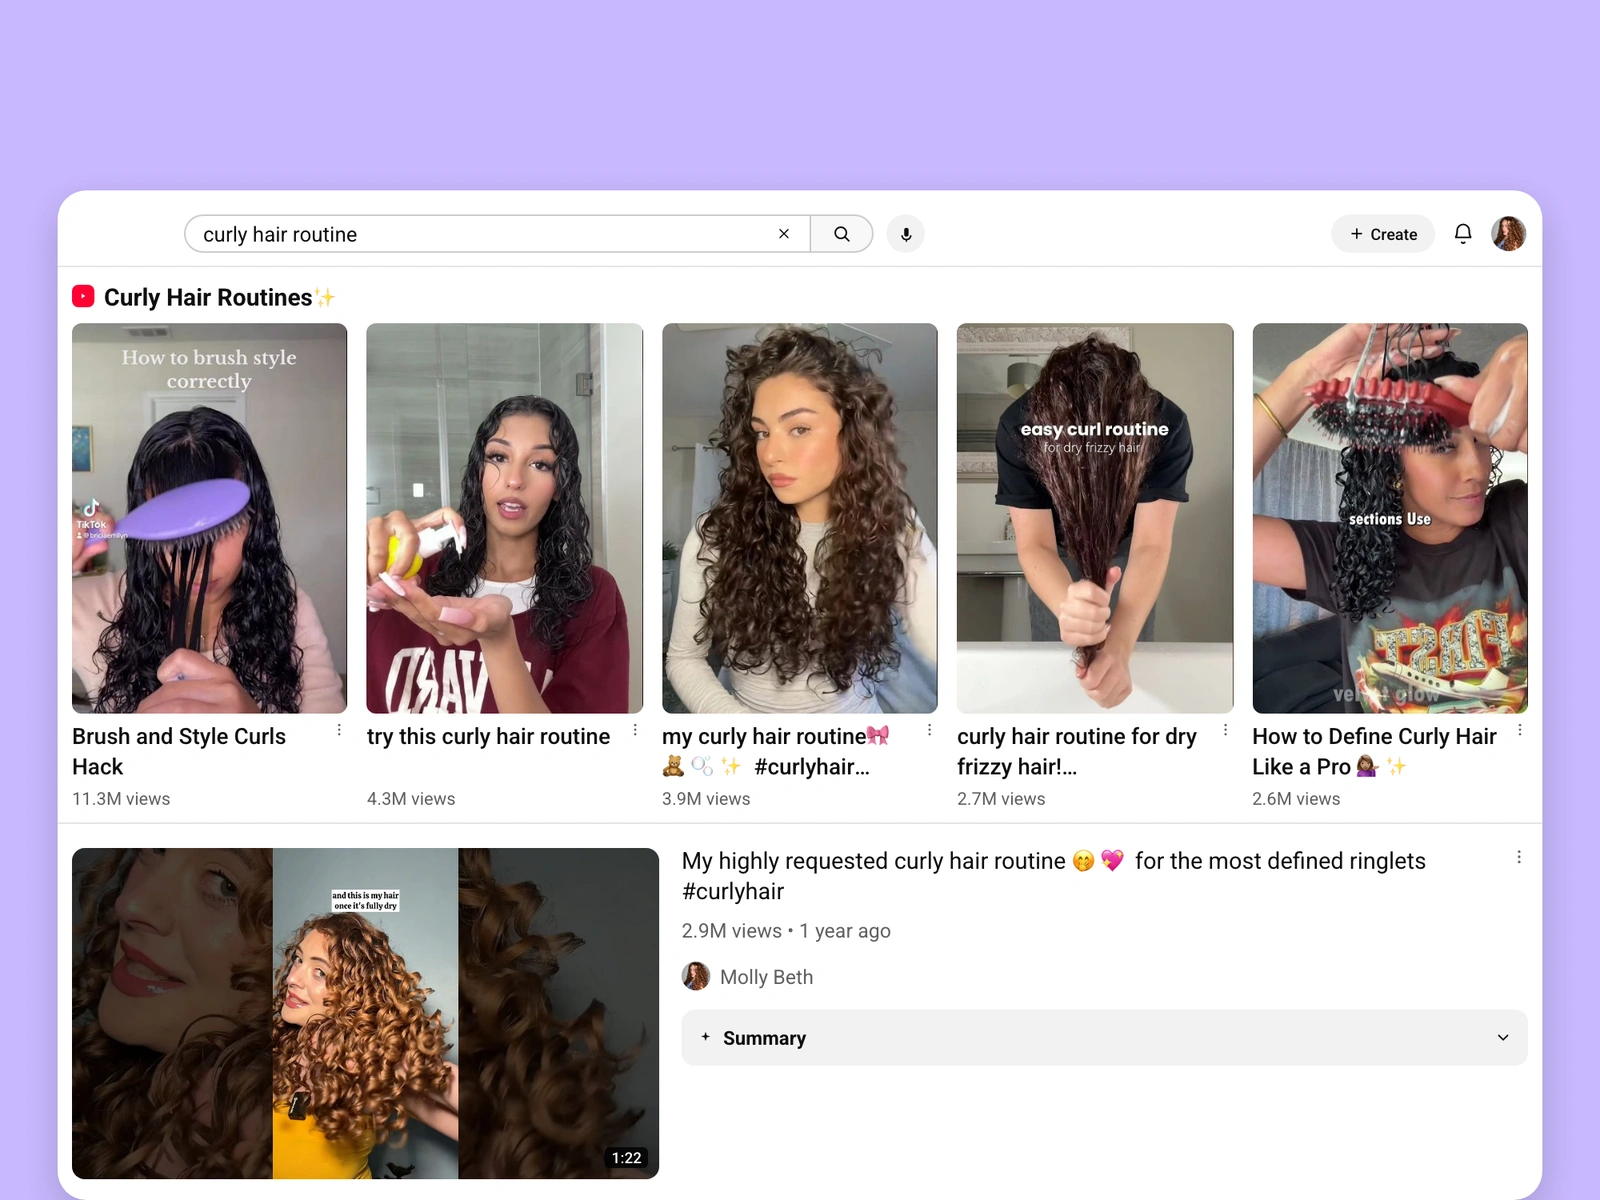Viewport: 1600px width, 1200px height.
Task: Open the notifications bell
Action: point(1463,234)
